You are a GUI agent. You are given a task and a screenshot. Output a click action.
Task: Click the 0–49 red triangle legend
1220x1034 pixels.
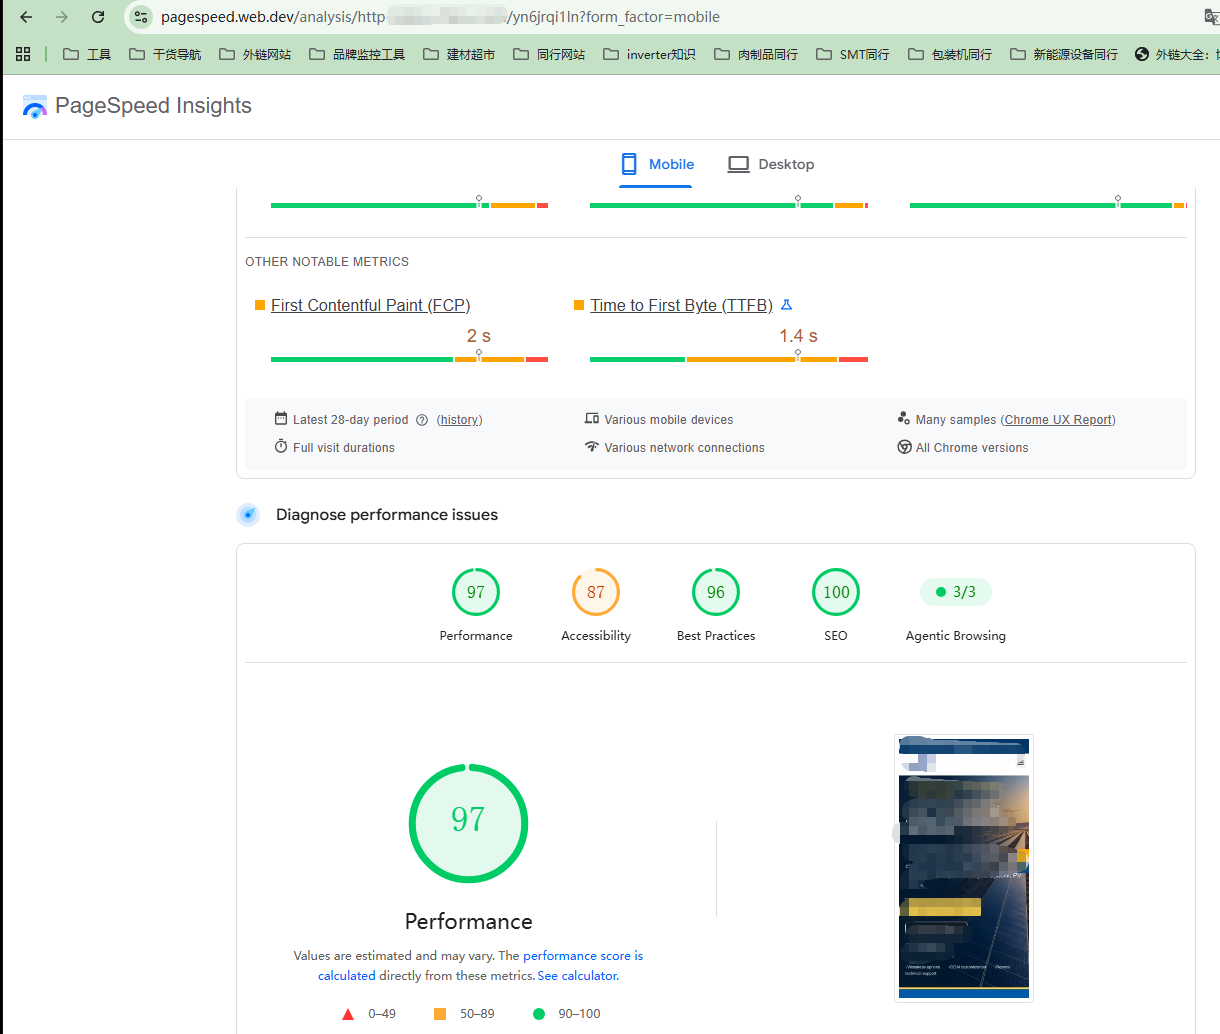tap(369, 1014)
